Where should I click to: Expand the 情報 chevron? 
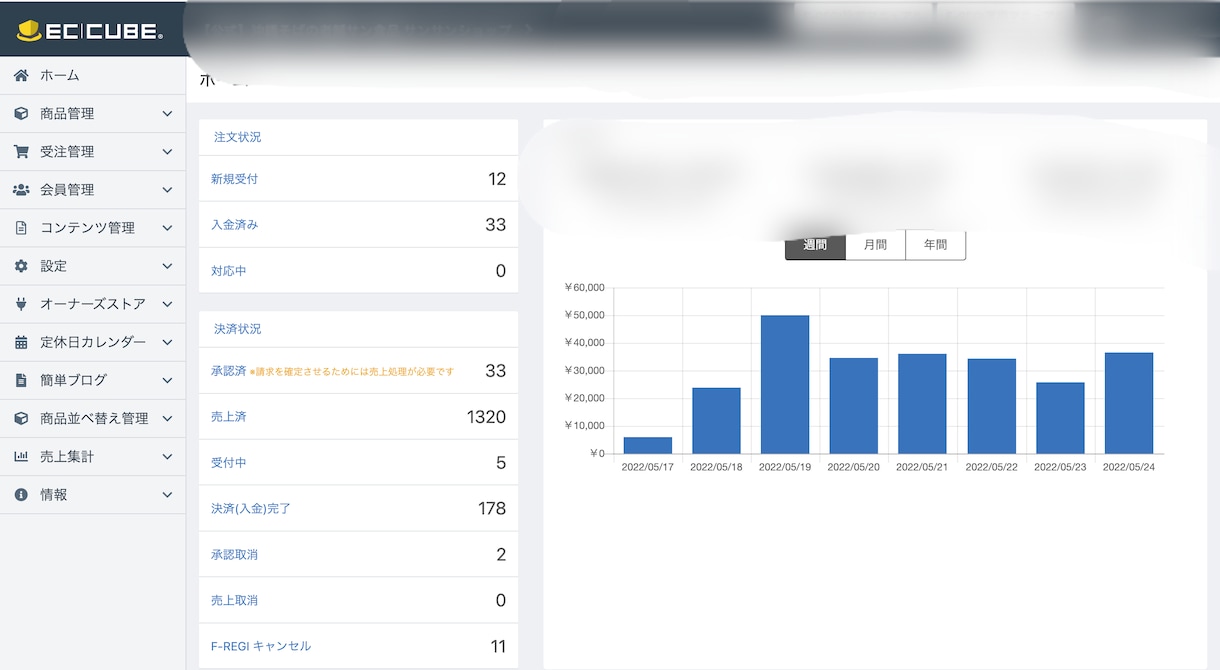pyautogui.click(x=167, y=495)
